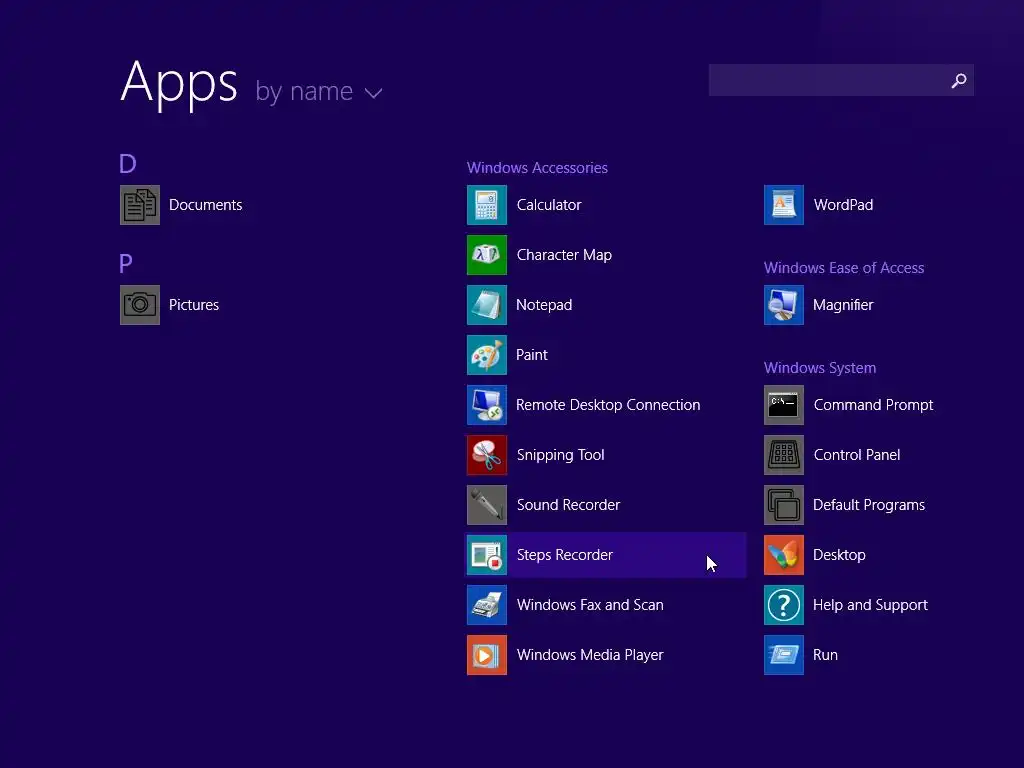Click the 'Windows Media Player' label
This screenshot has width=1024, height=768.
(590, 655)
